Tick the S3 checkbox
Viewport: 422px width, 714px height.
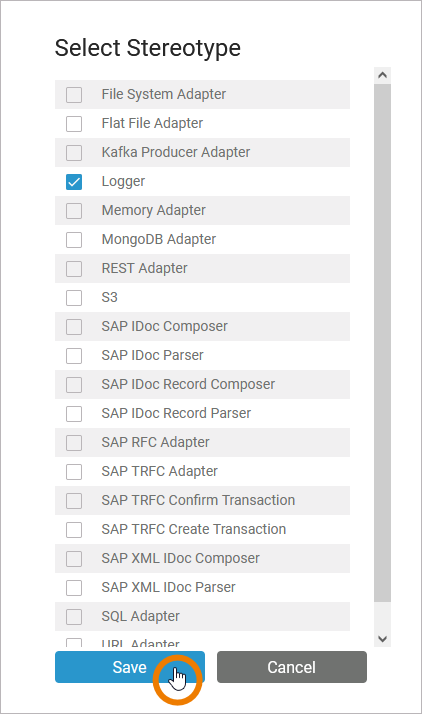click(x=74, y=298)
